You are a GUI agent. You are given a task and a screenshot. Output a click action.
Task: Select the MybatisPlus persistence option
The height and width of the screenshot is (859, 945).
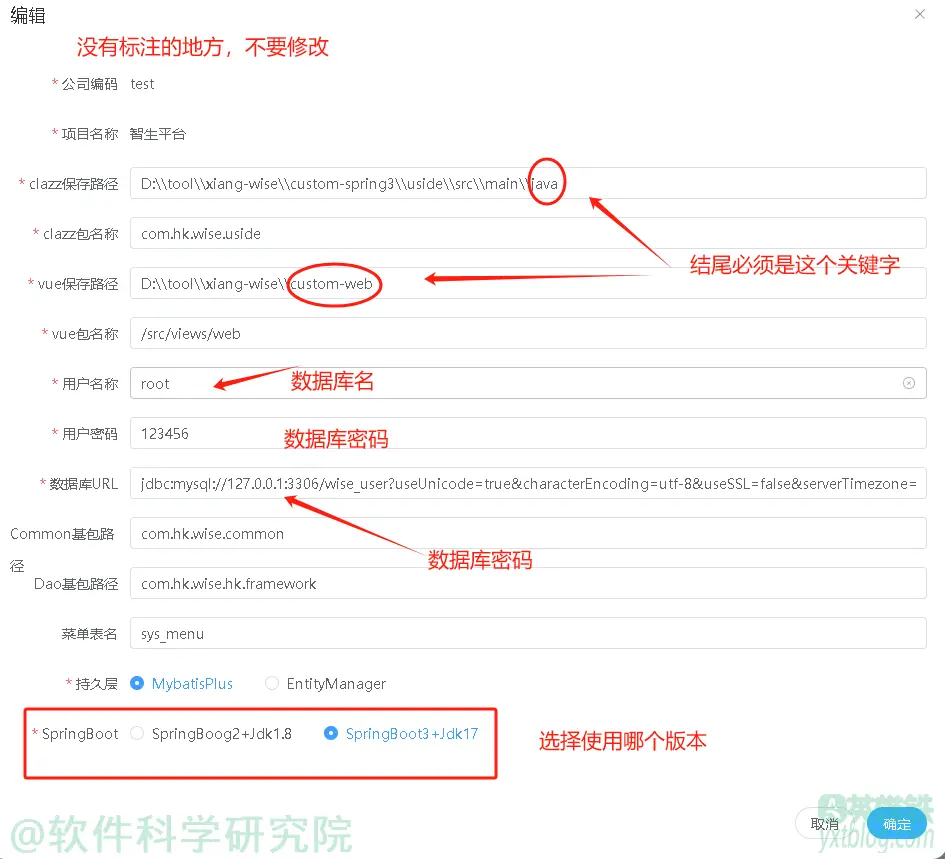181,684
